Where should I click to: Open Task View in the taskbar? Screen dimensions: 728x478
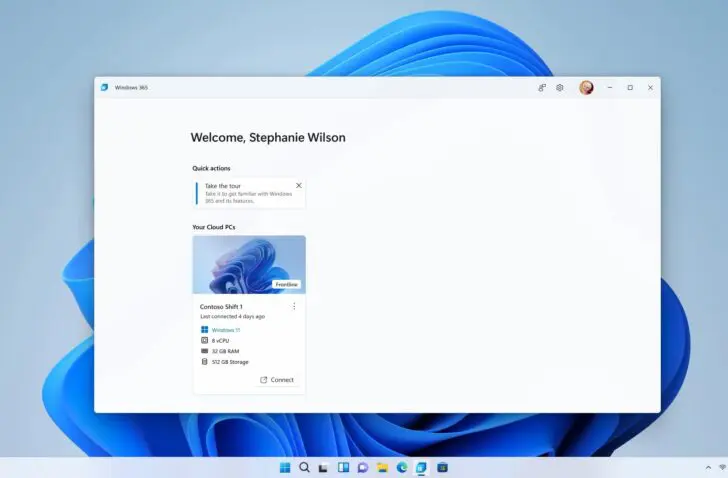click(x=323, y=468)
